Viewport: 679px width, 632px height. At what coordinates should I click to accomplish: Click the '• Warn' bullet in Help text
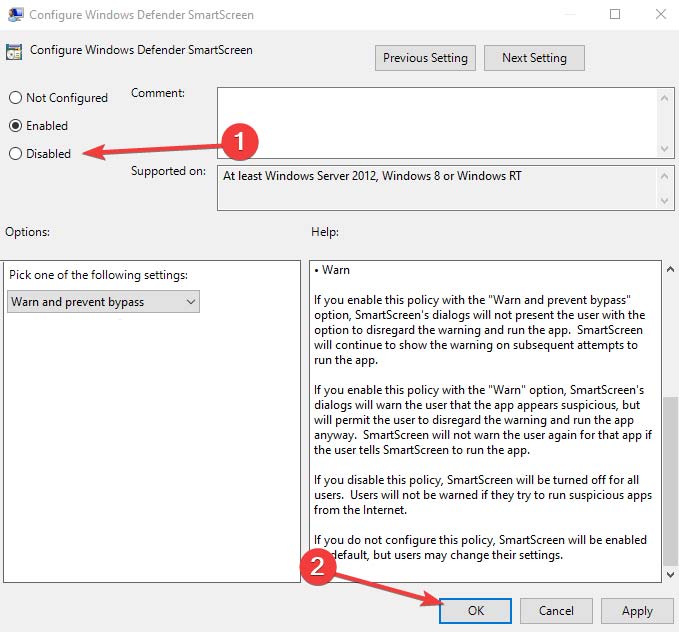point(332,270)
